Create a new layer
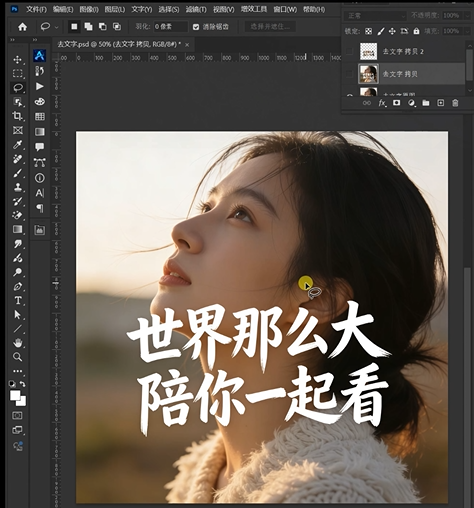The height and width of the screenshot is (508, 474). pos(440,103)
